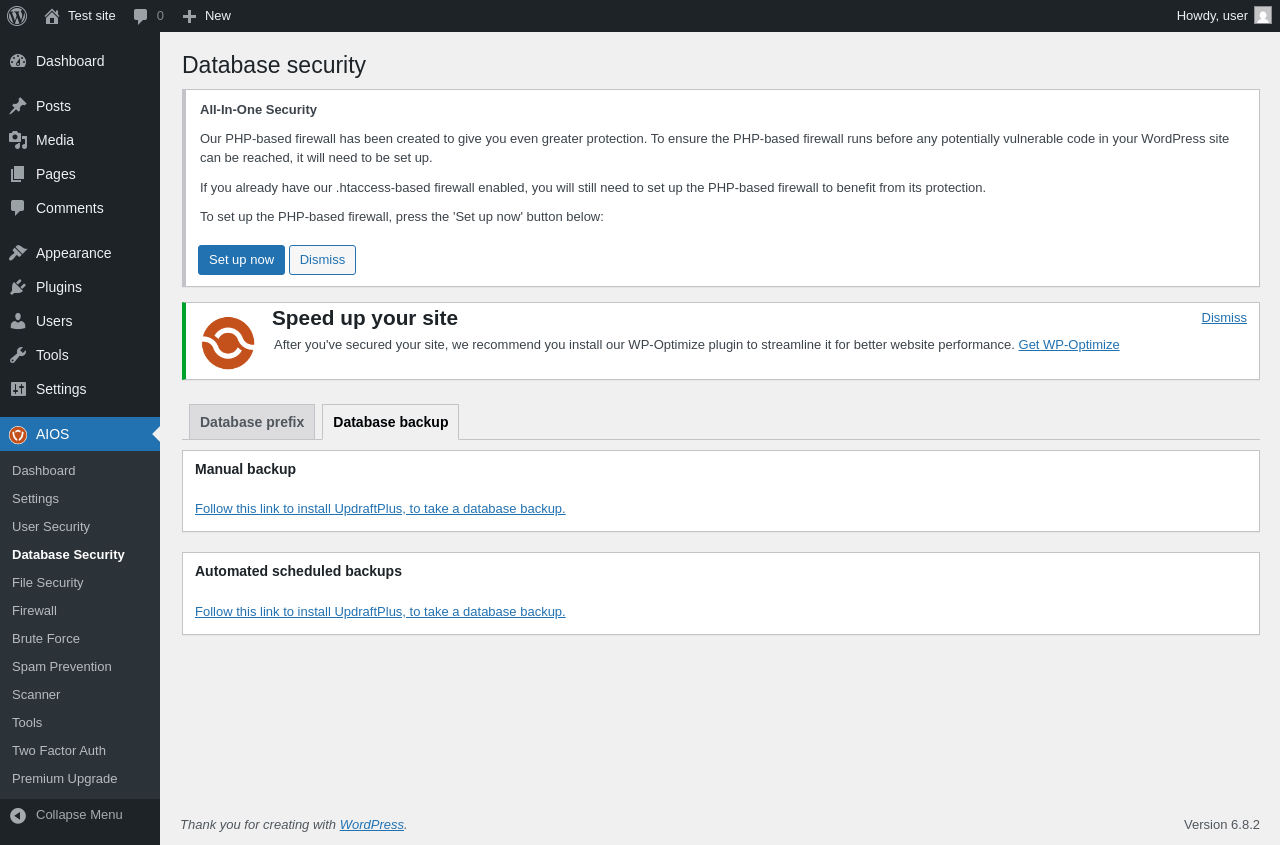
Task: Click UpdraftPlus link under Automated scheduled backups
Action: [x=380, y=612]
